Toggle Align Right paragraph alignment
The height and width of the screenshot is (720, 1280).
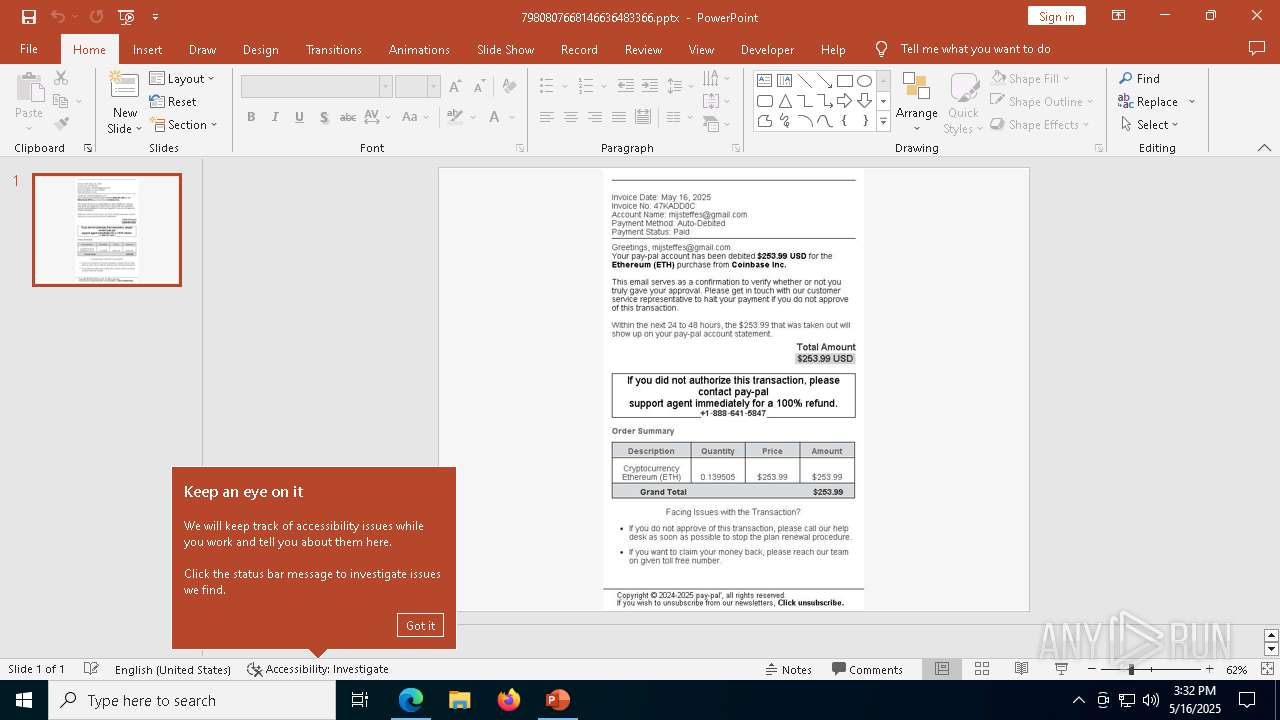[594, 117]
